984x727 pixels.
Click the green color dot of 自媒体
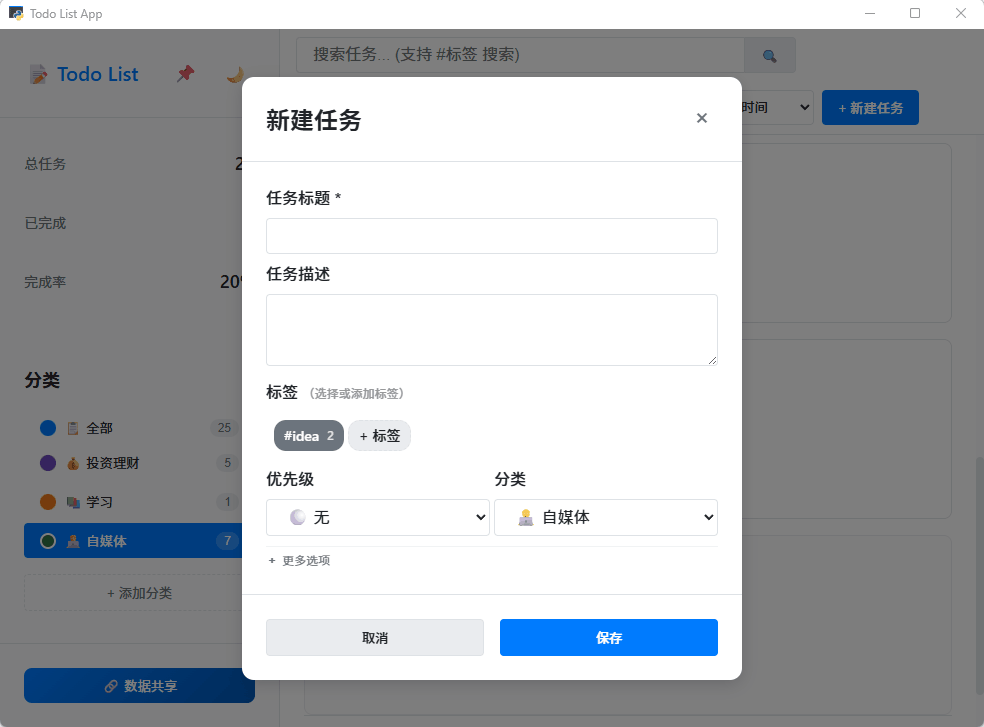(48, 540)
